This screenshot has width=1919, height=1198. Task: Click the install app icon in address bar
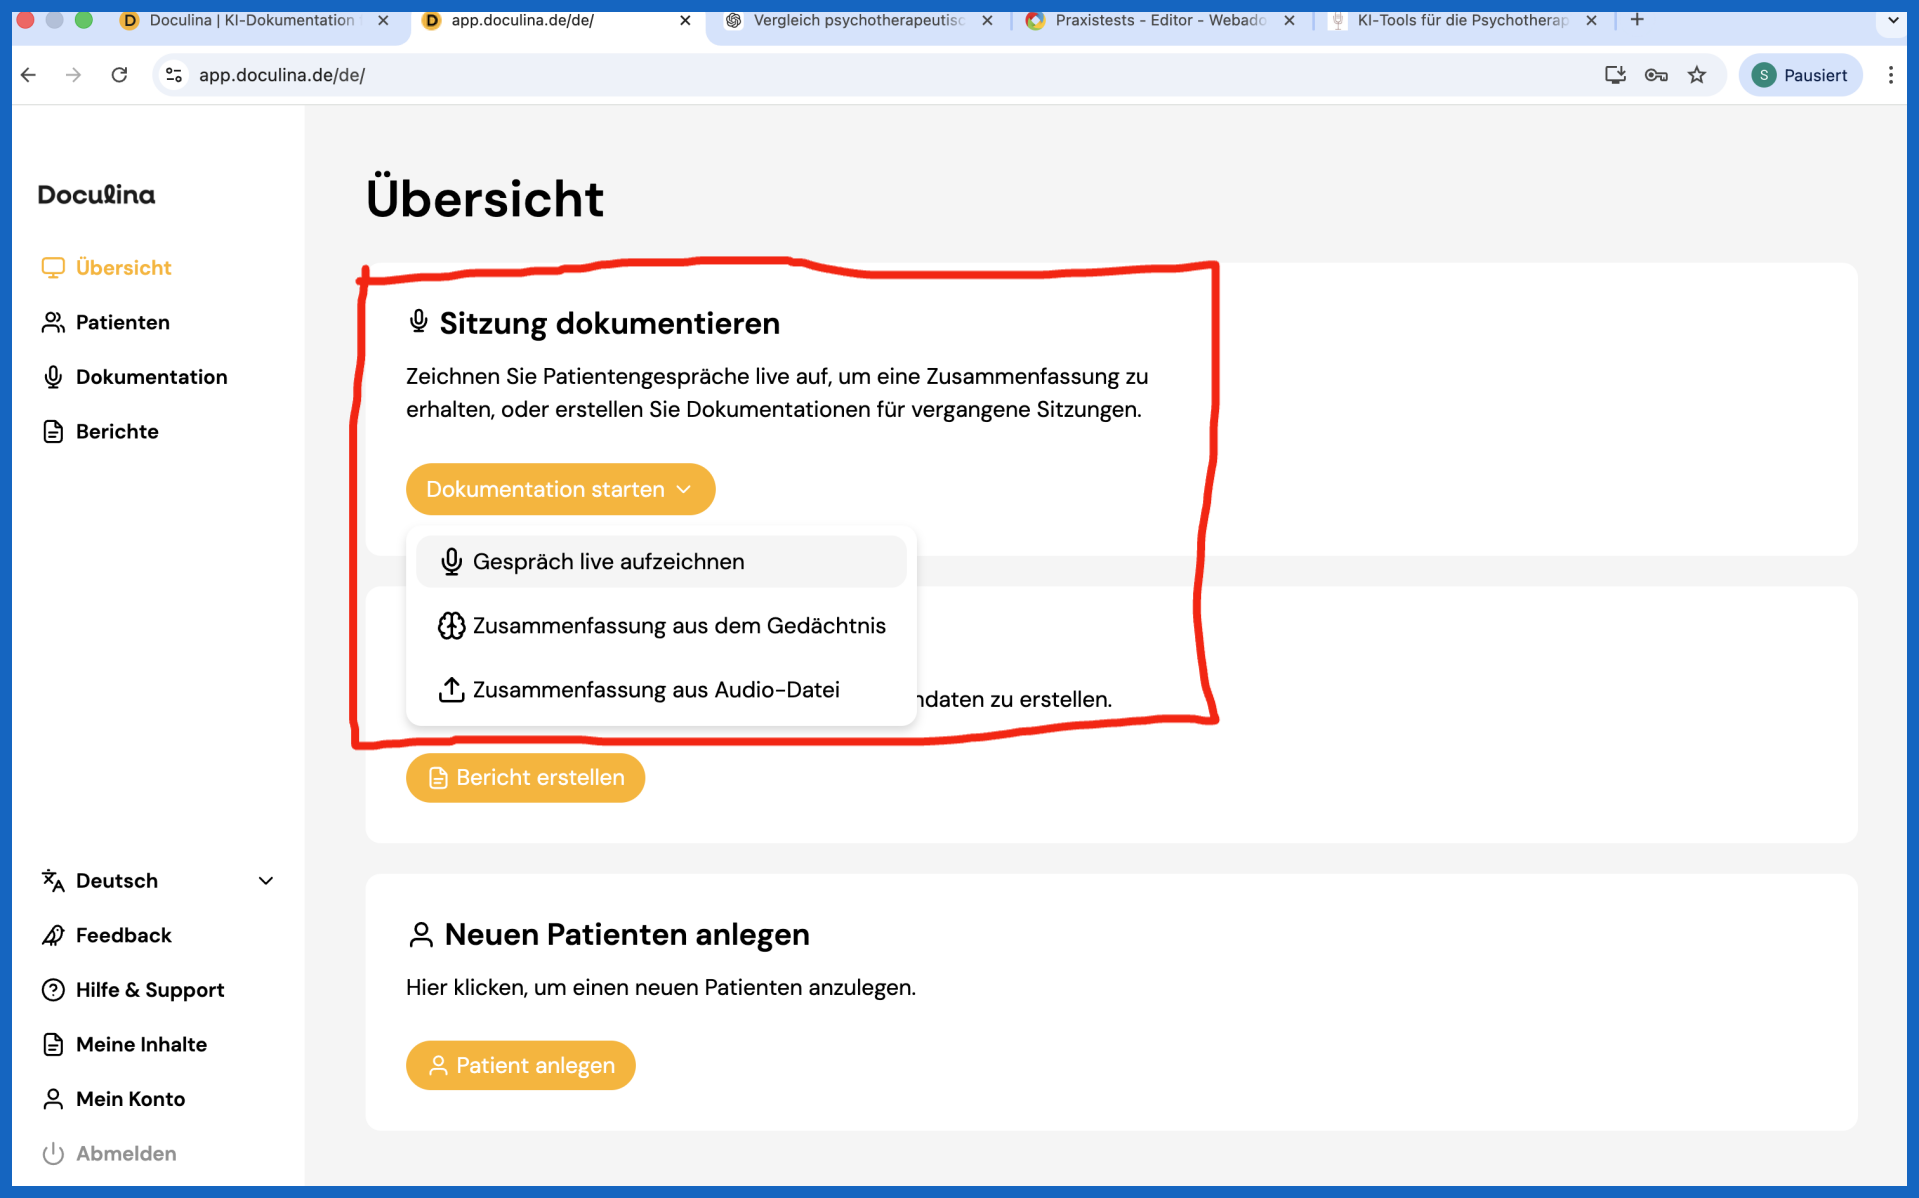[x=1615, y=75]
